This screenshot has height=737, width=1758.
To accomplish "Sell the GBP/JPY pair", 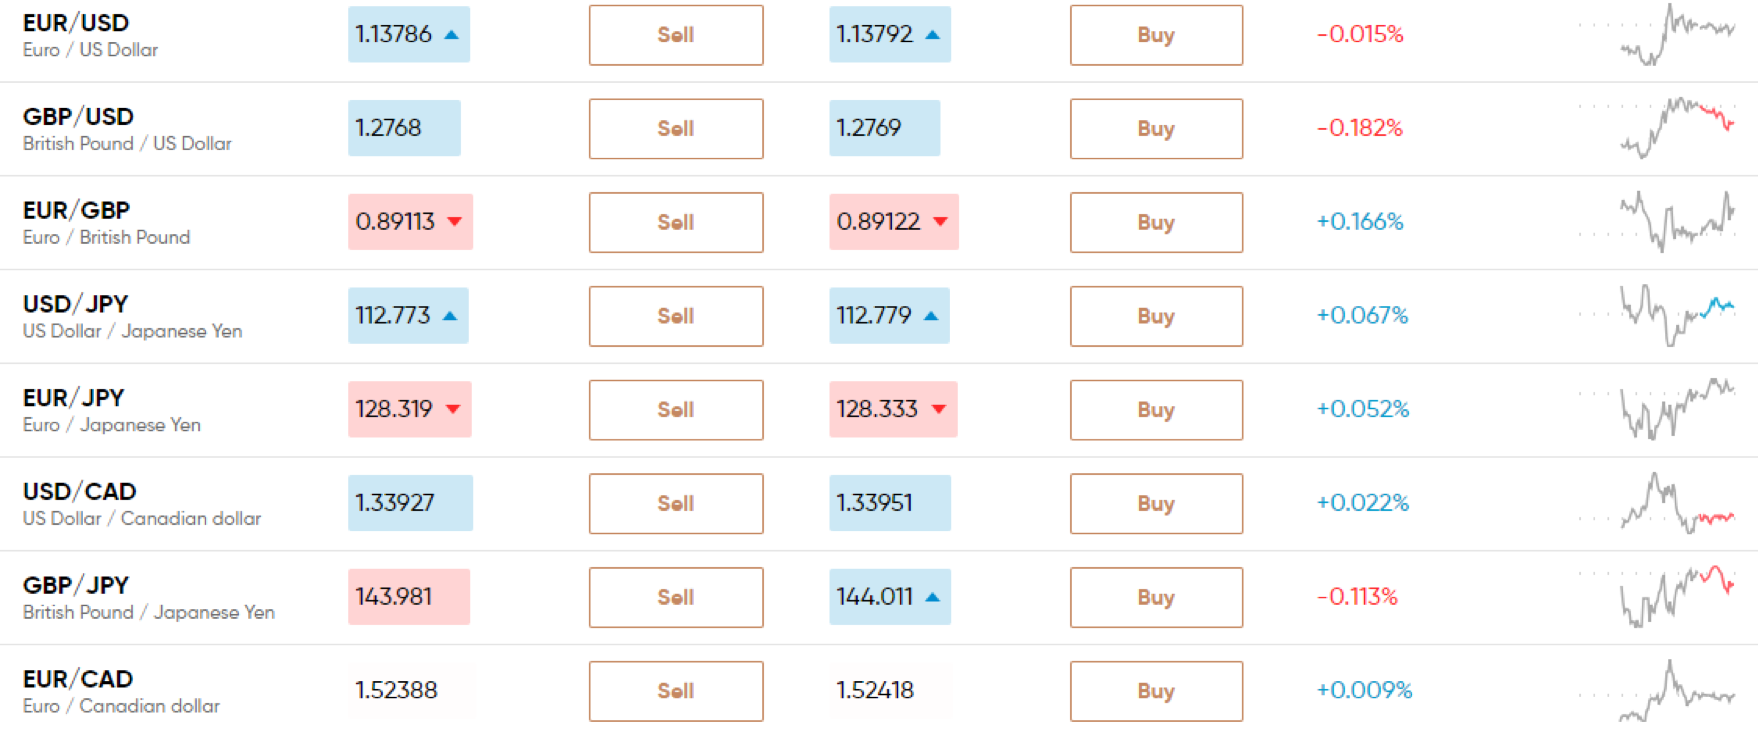I will click(676, 597).
